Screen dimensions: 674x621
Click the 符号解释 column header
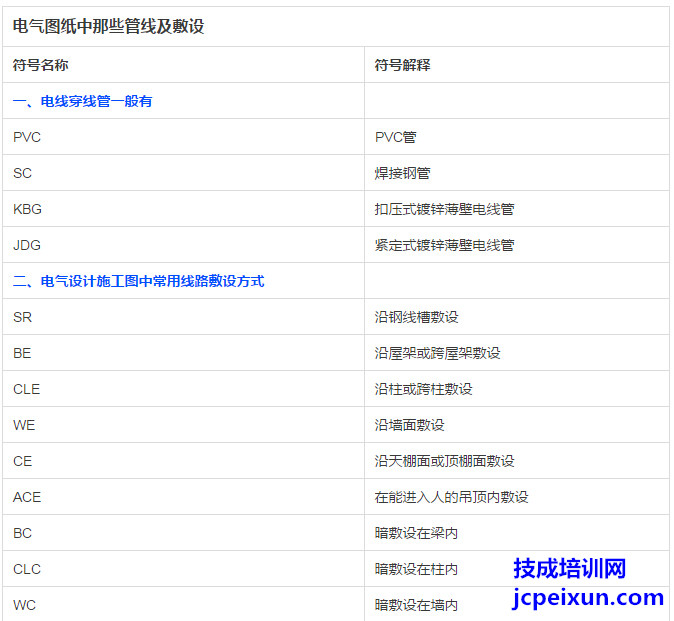tap(403, 65)
